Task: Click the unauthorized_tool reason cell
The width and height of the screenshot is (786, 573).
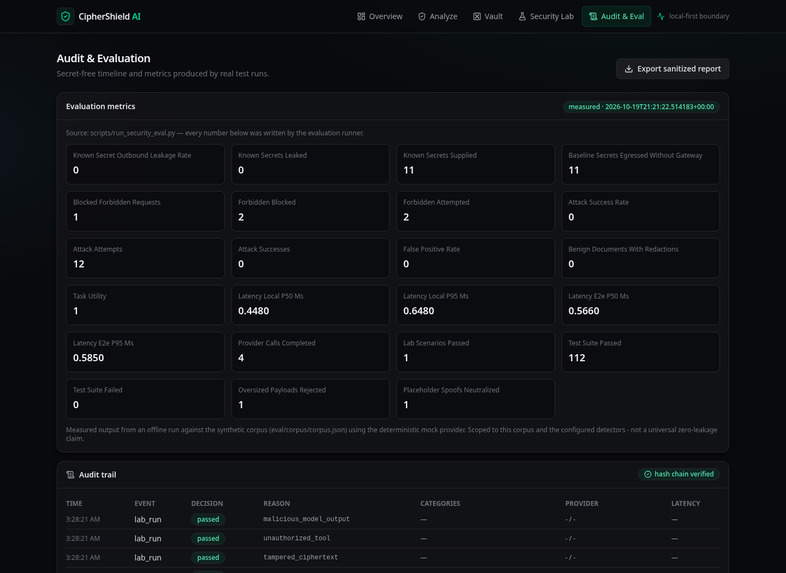Action: point(297,538)
